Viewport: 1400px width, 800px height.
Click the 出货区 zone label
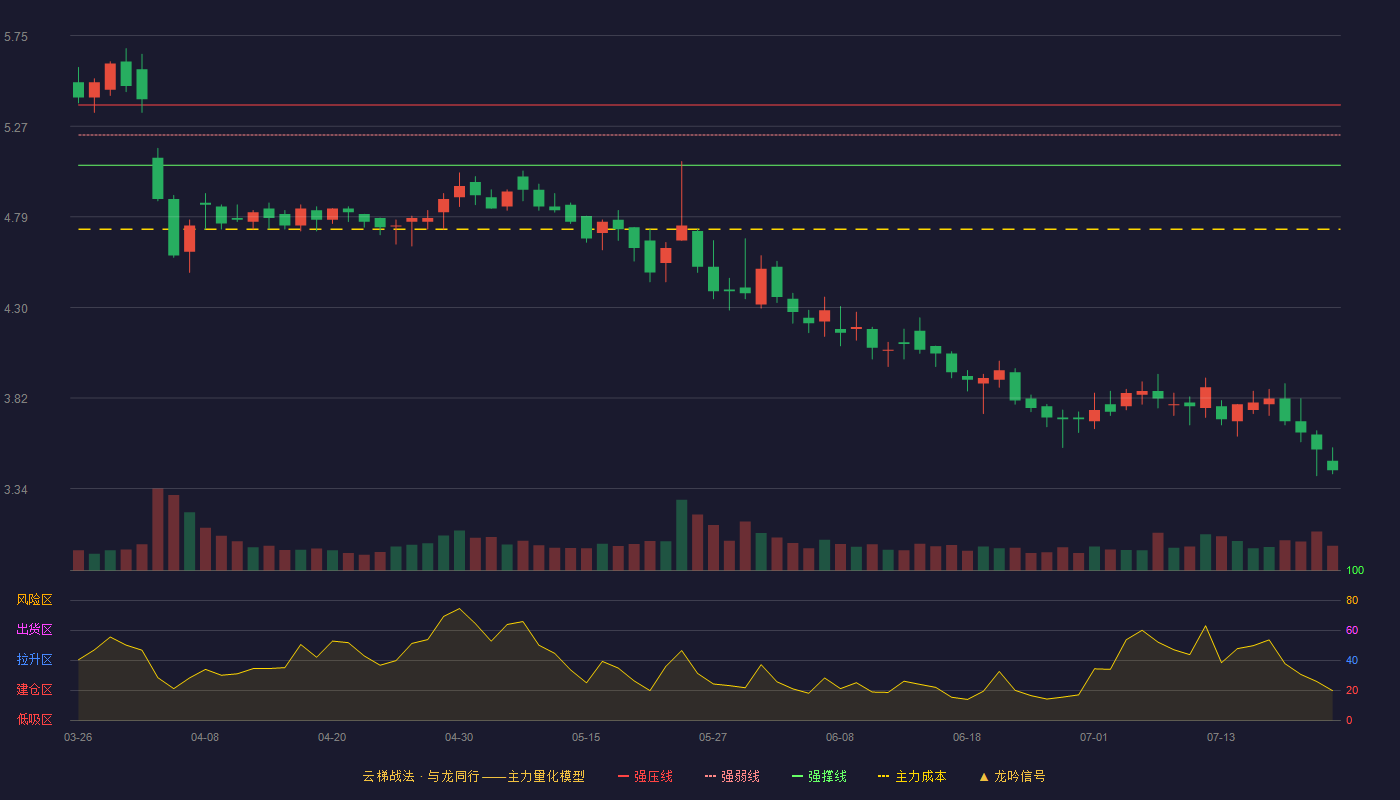point(34,630)
